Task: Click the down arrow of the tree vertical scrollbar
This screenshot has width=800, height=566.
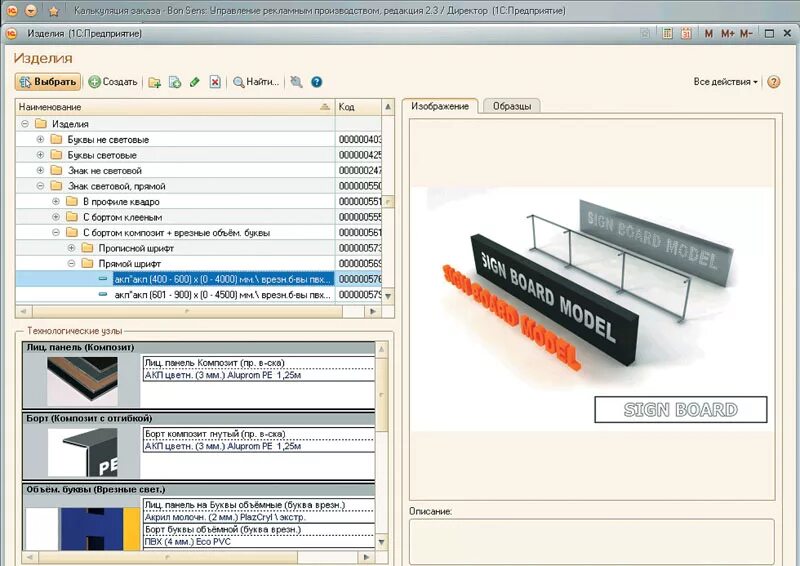Action: tap(388, 296)
